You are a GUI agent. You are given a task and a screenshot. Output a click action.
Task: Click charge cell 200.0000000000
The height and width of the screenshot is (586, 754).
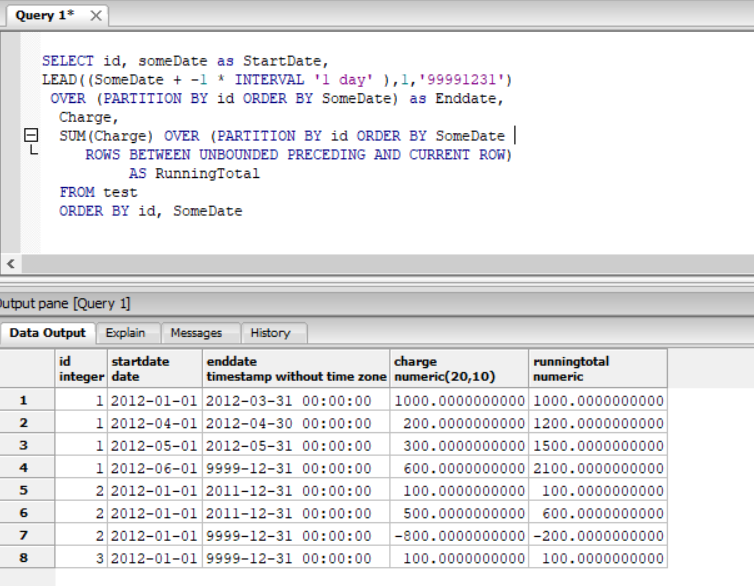[x=459, y=423]
